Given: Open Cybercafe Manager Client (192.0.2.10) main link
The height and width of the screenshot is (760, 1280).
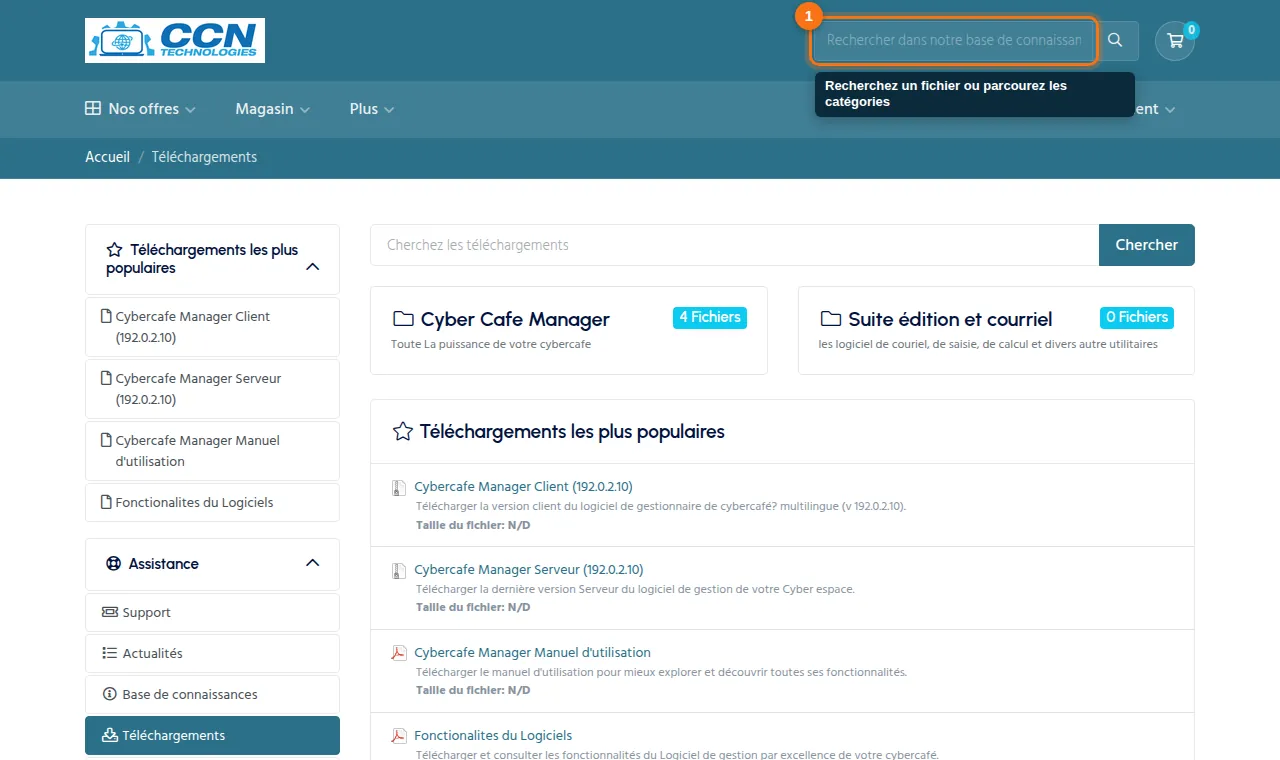Looking at the screenshot, I should [523, 486].
